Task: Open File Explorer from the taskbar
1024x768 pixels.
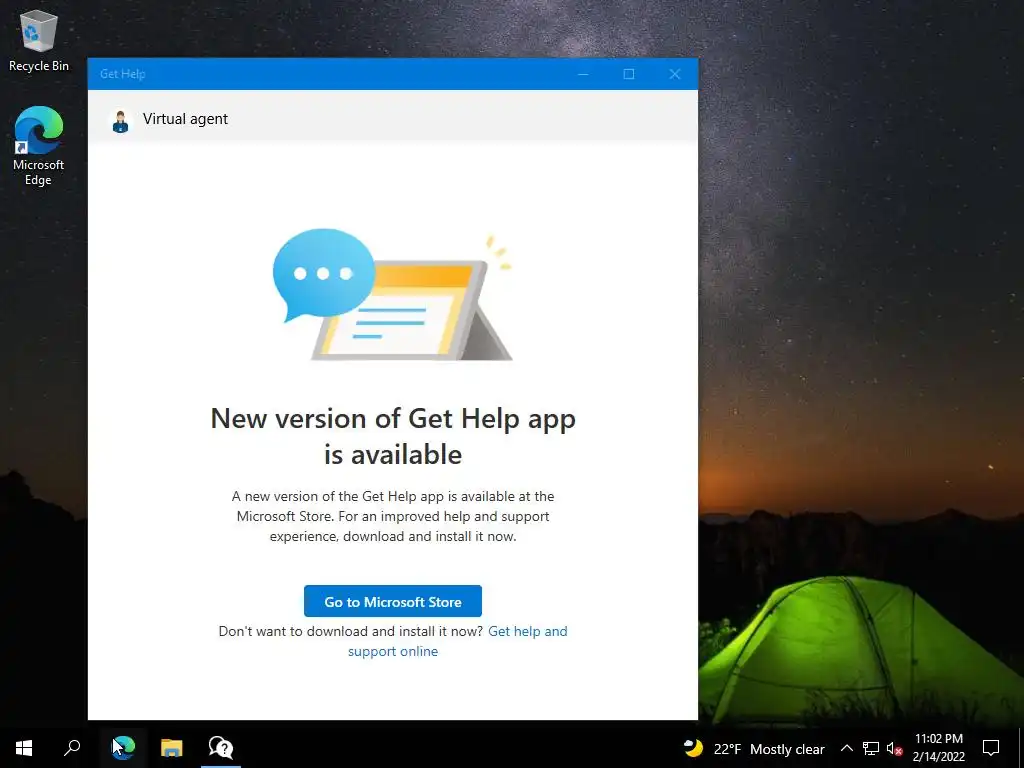Action: (172, 748)
